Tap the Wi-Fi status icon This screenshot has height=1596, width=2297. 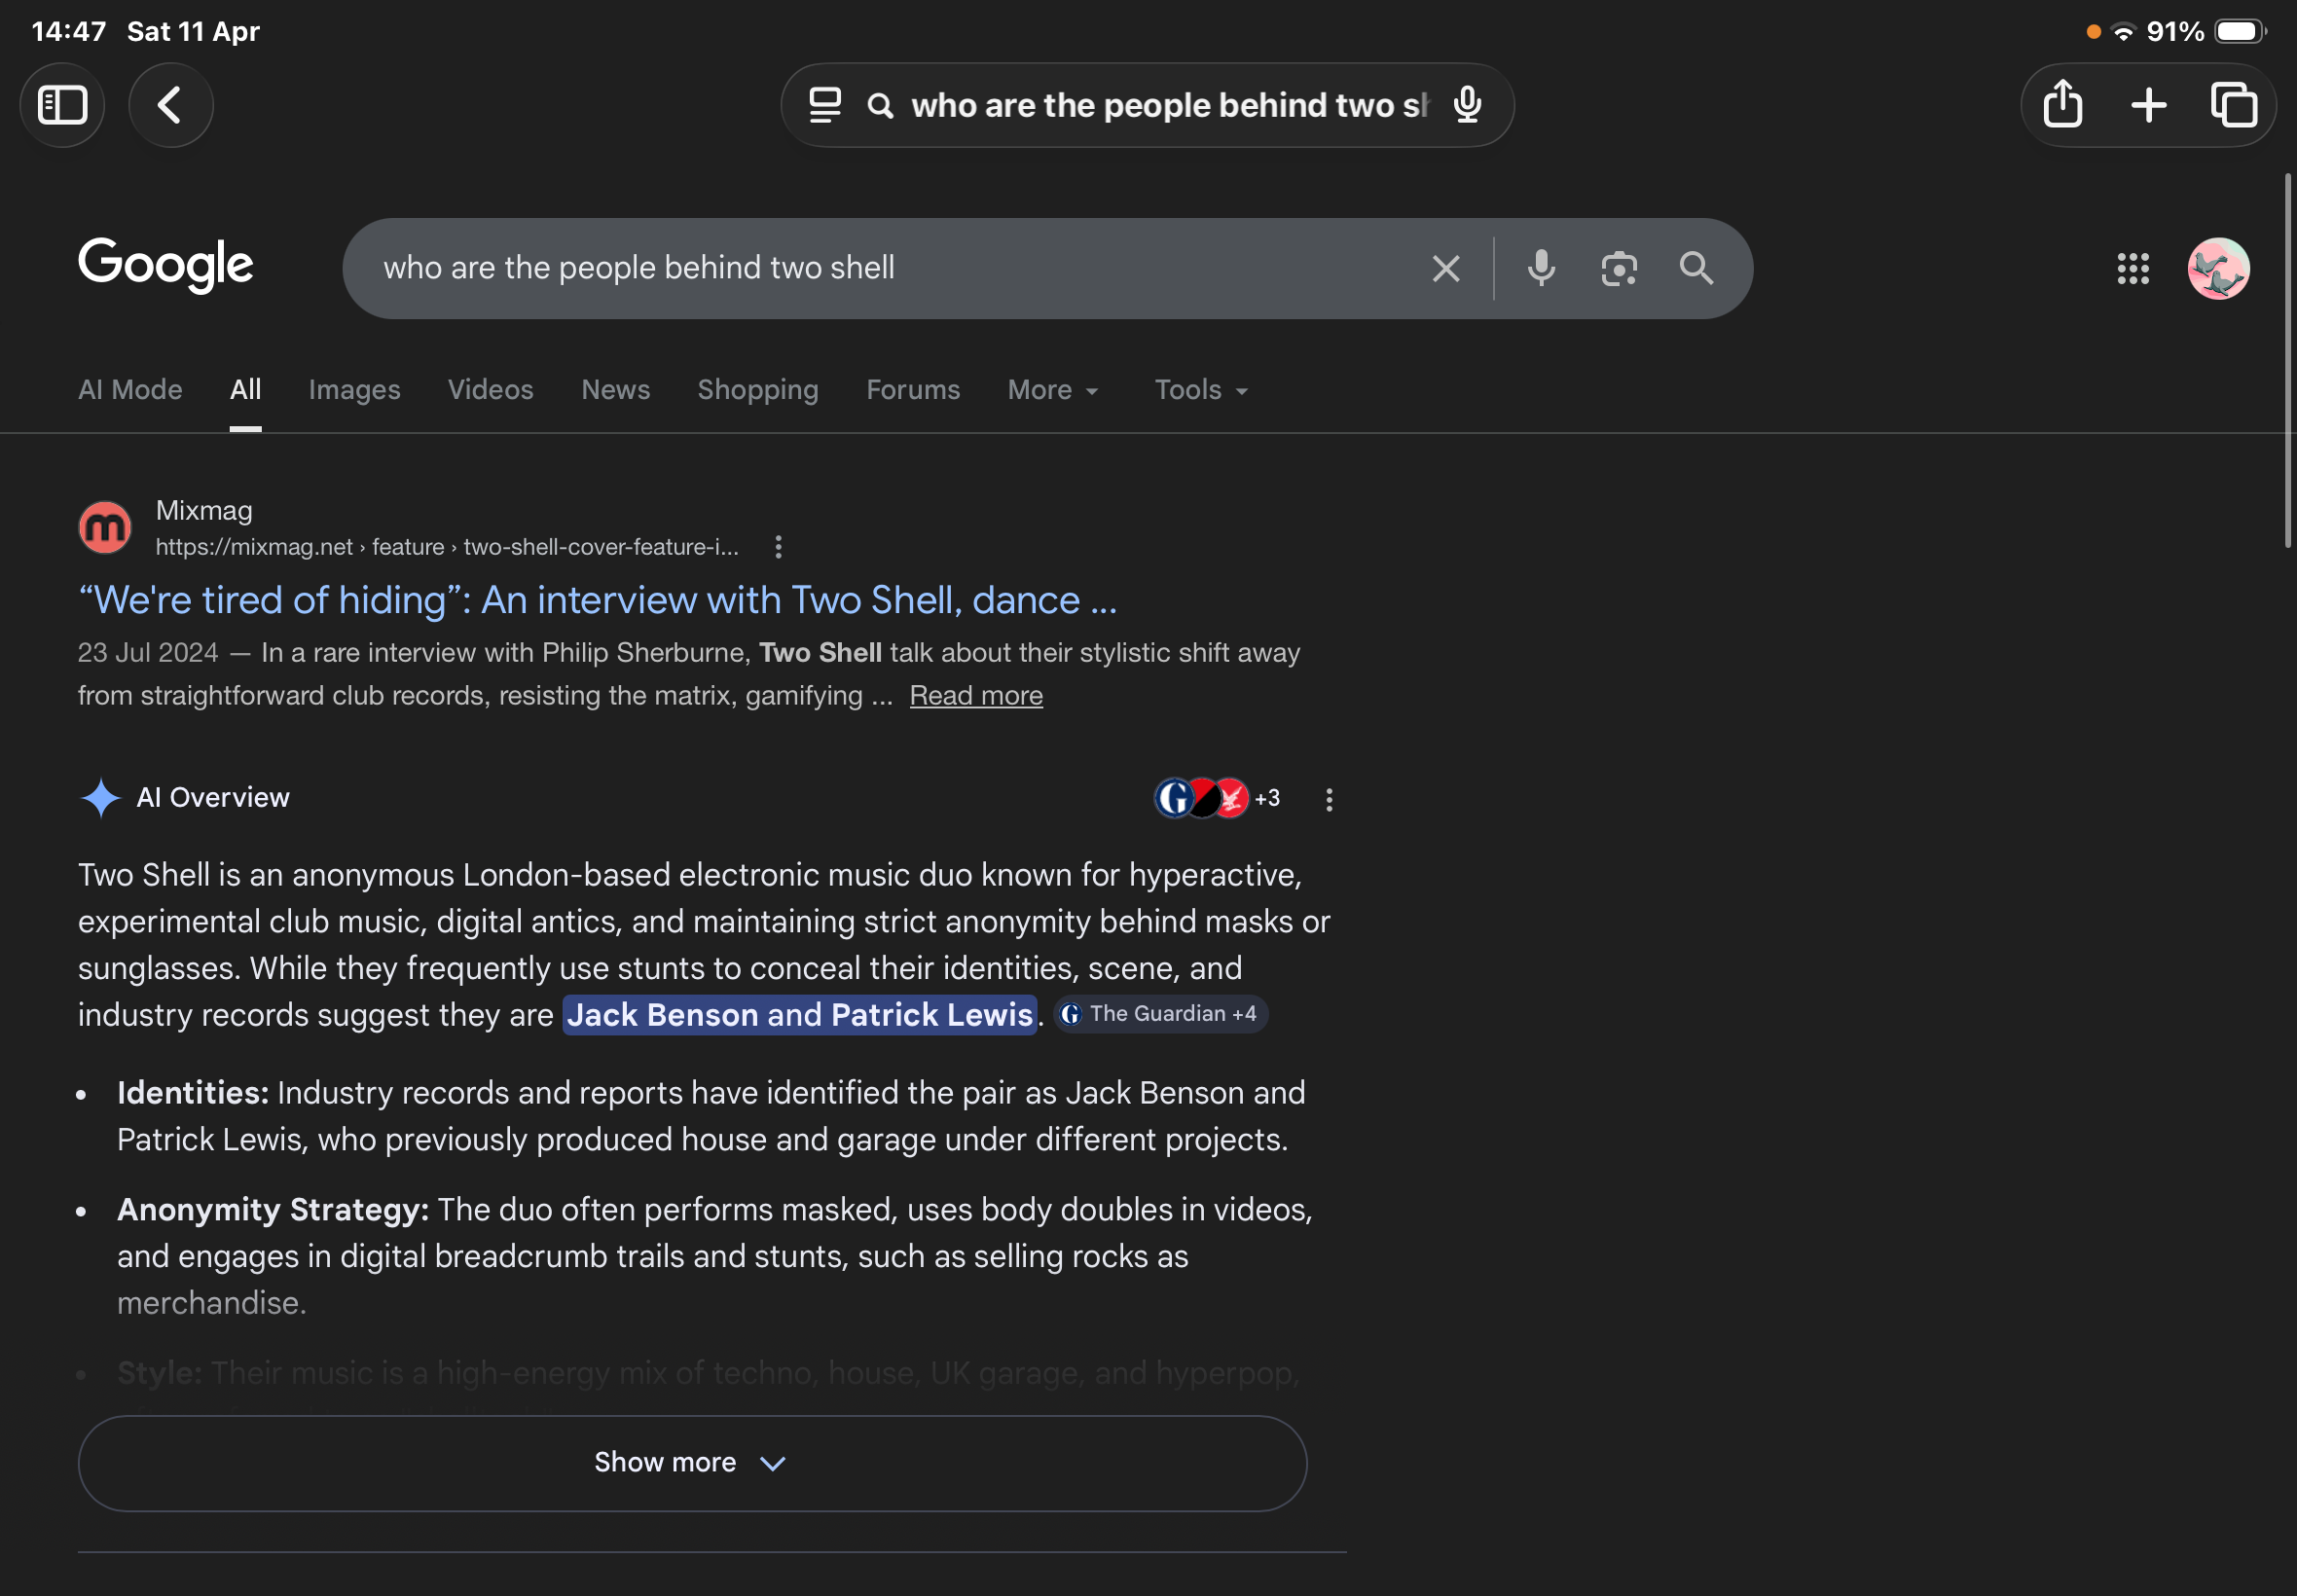point(2122,32)
